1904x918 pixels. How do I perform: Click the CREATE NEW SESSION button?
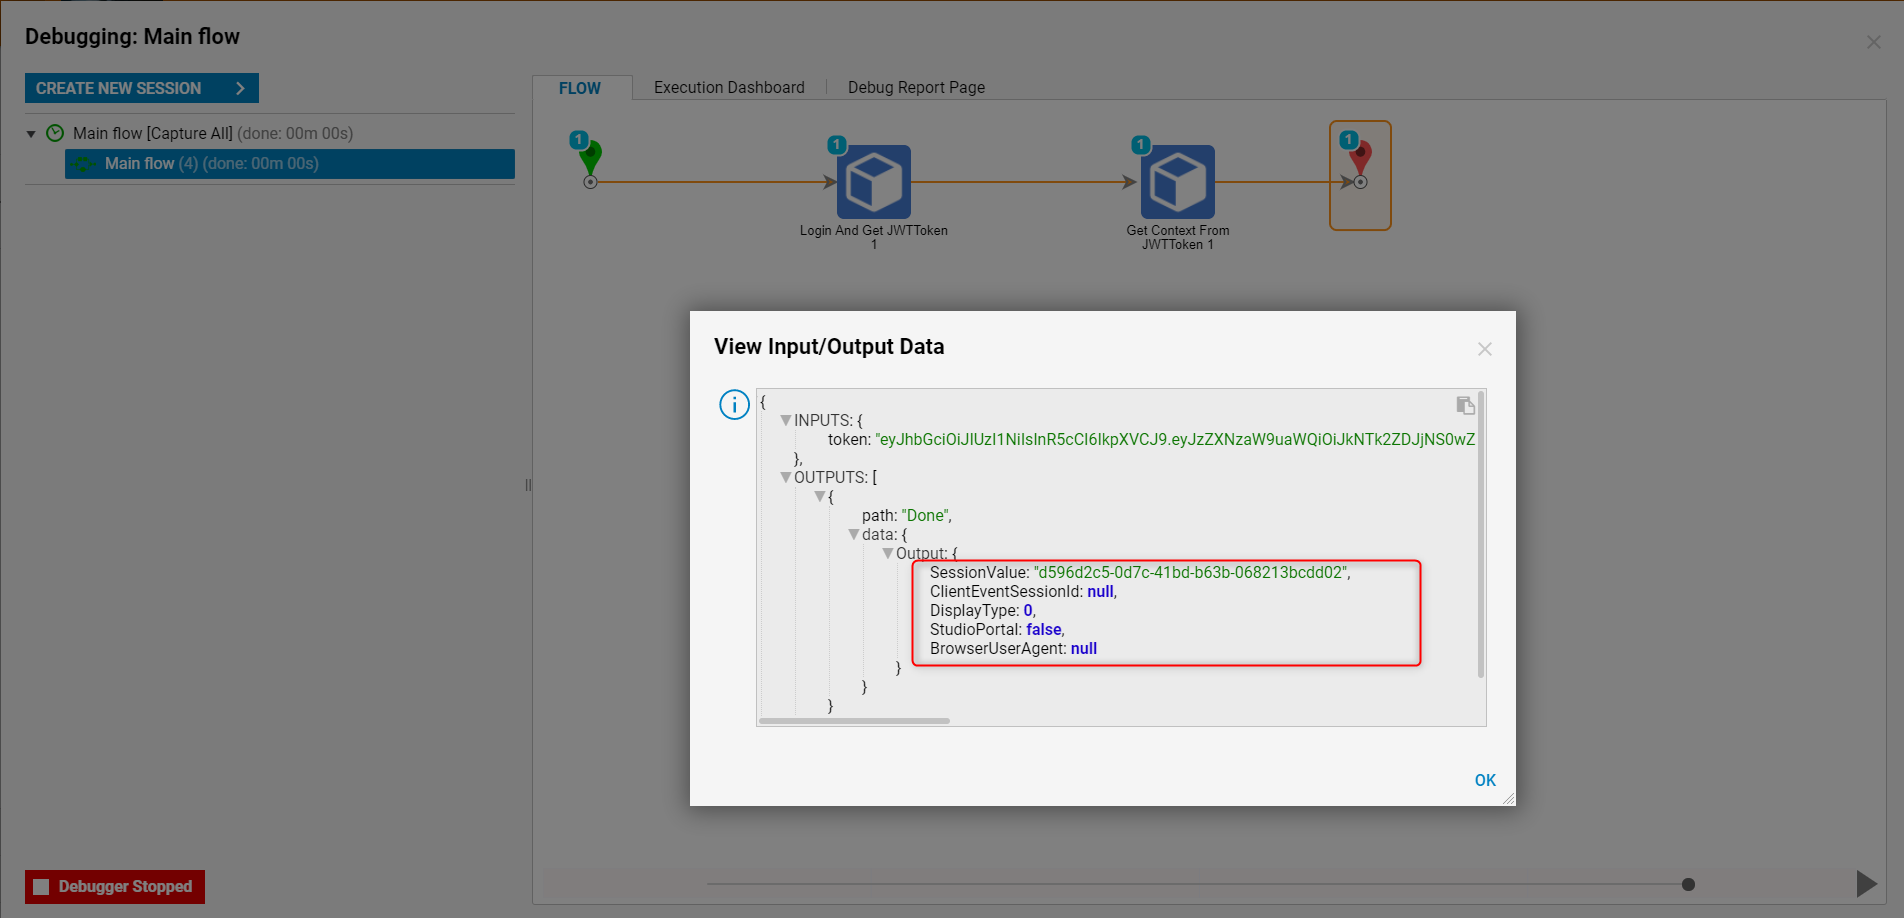142,88
